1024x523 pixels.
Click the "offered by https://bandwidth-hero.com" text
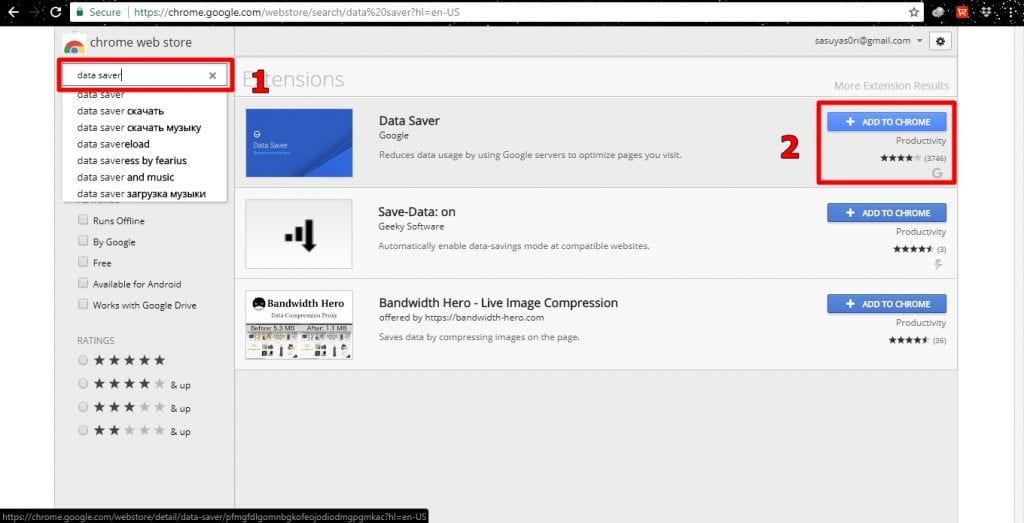[x=461, y=318]
